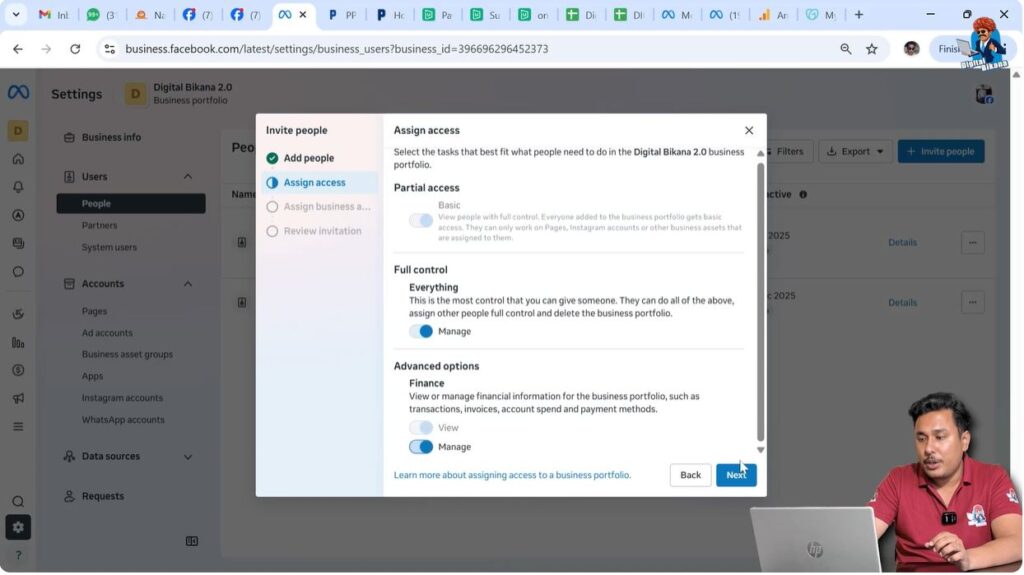
Task: Expand the Data sources section
Action: (x=188, y=457)
